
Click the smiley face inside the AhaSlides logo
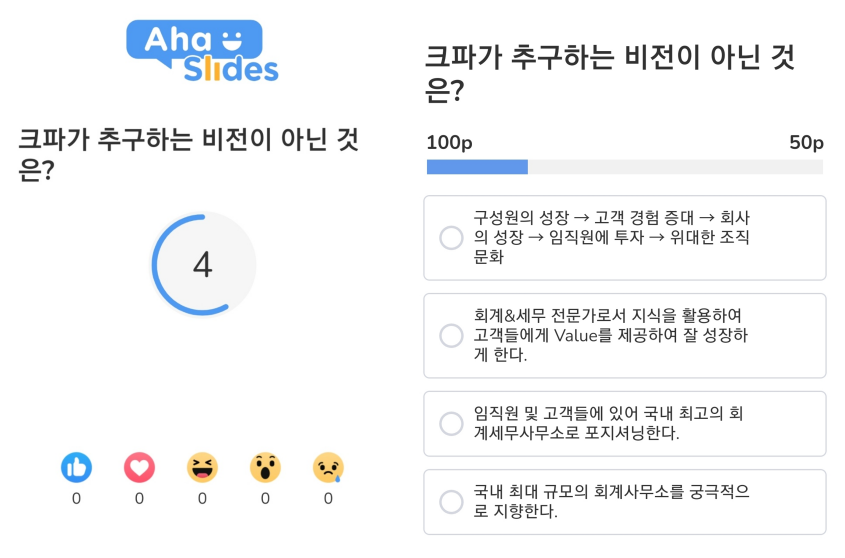232,41
